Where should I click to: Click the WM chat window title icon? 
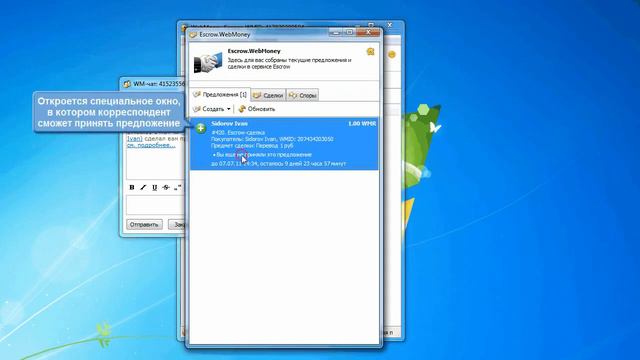(127, 84)
